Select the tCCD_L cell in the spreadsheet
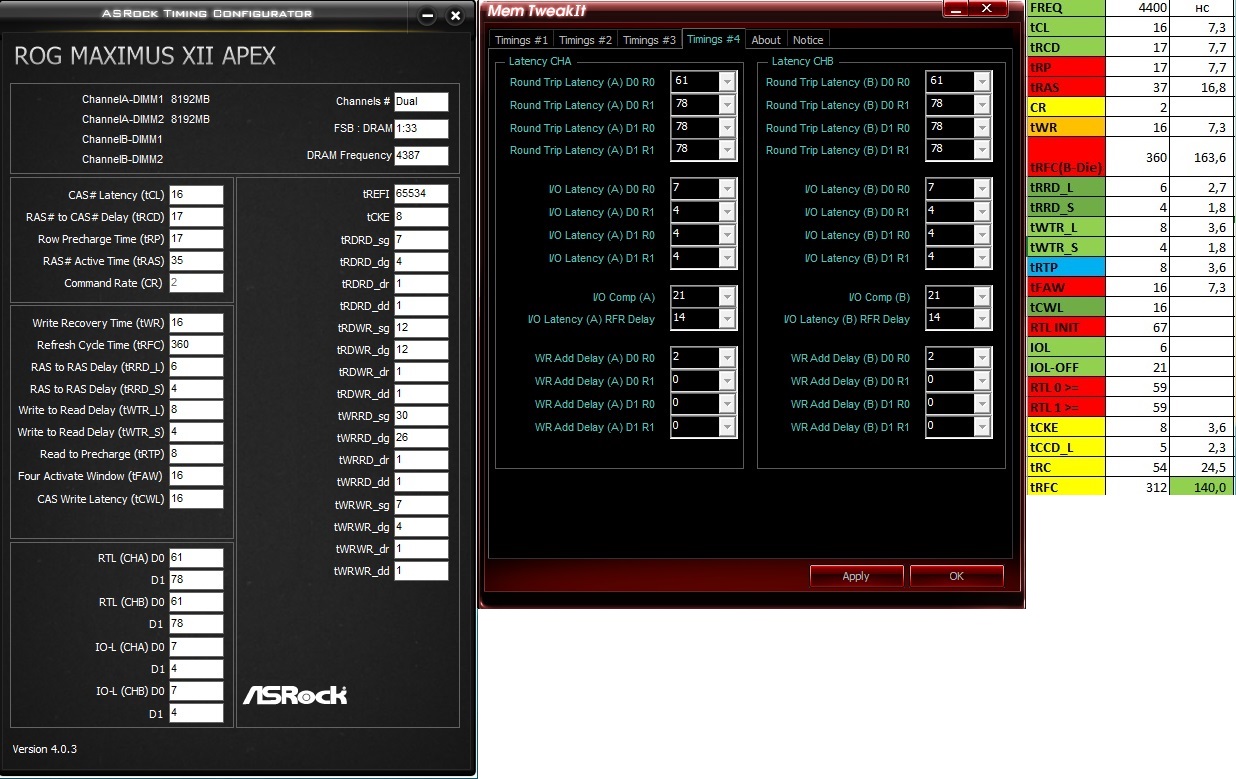Image resolution: width=1236 pixels, height=779 pixels. (1066, 447)
